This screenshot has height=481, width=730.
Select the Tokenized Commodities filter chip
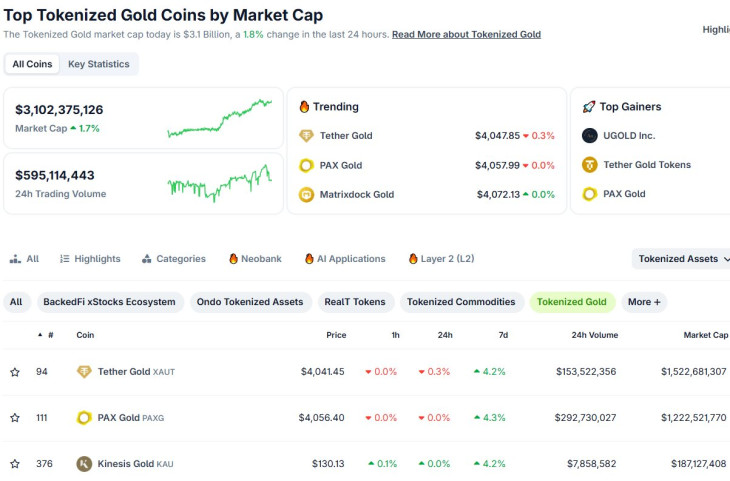[x=461, y=302]
